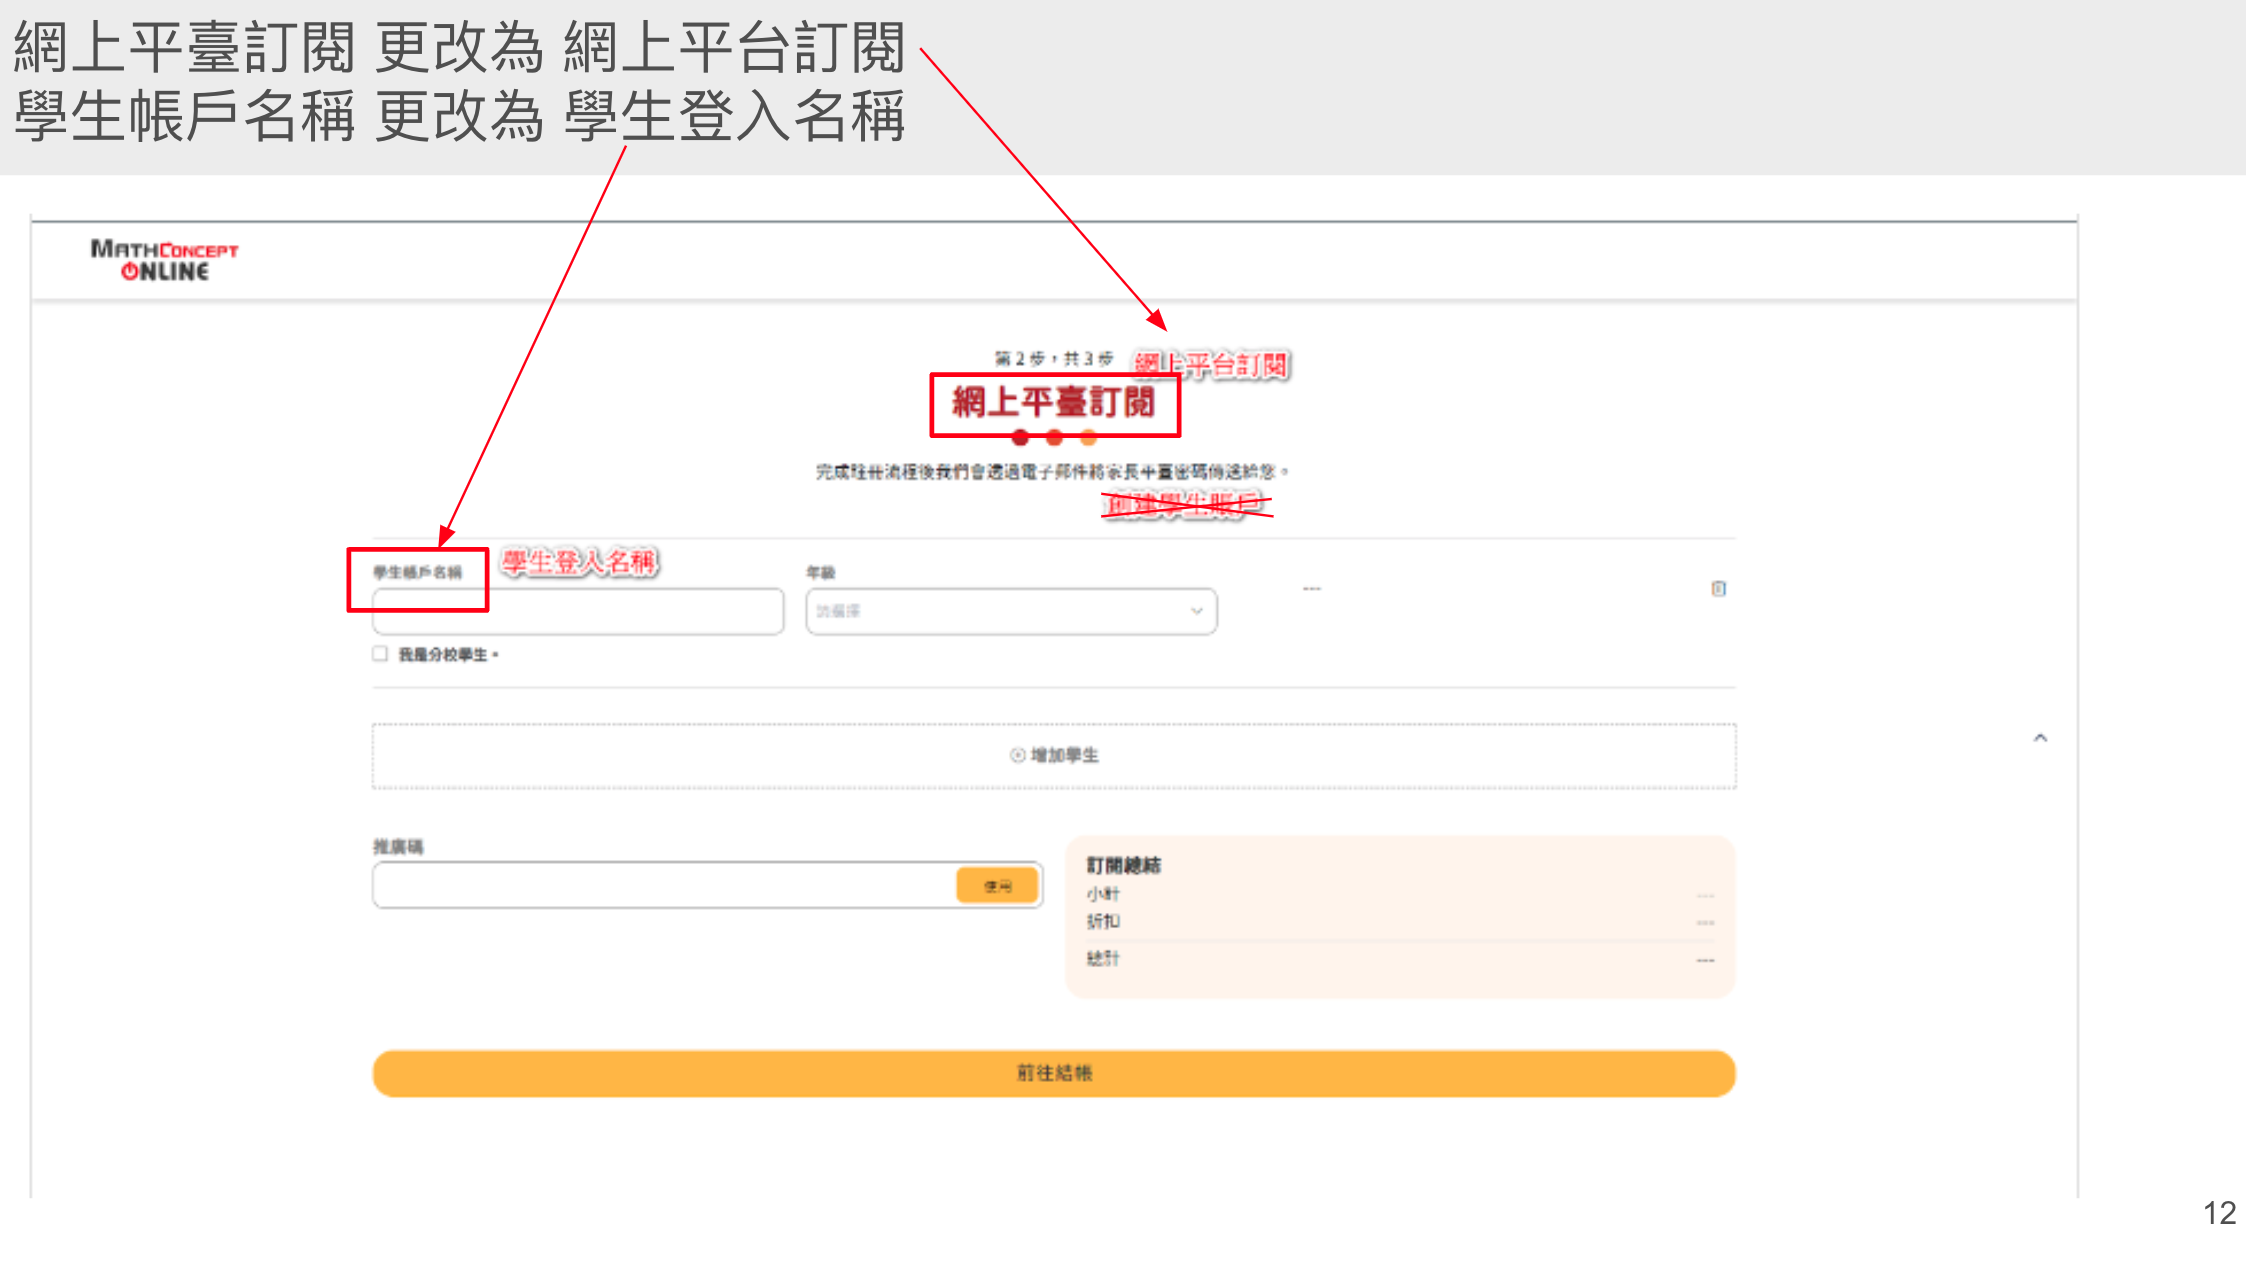The width and height of the screenshot is (2246, 1282).
Task: Click the plus icon beside 增加學生
Action: click(x=1017, y=755)
